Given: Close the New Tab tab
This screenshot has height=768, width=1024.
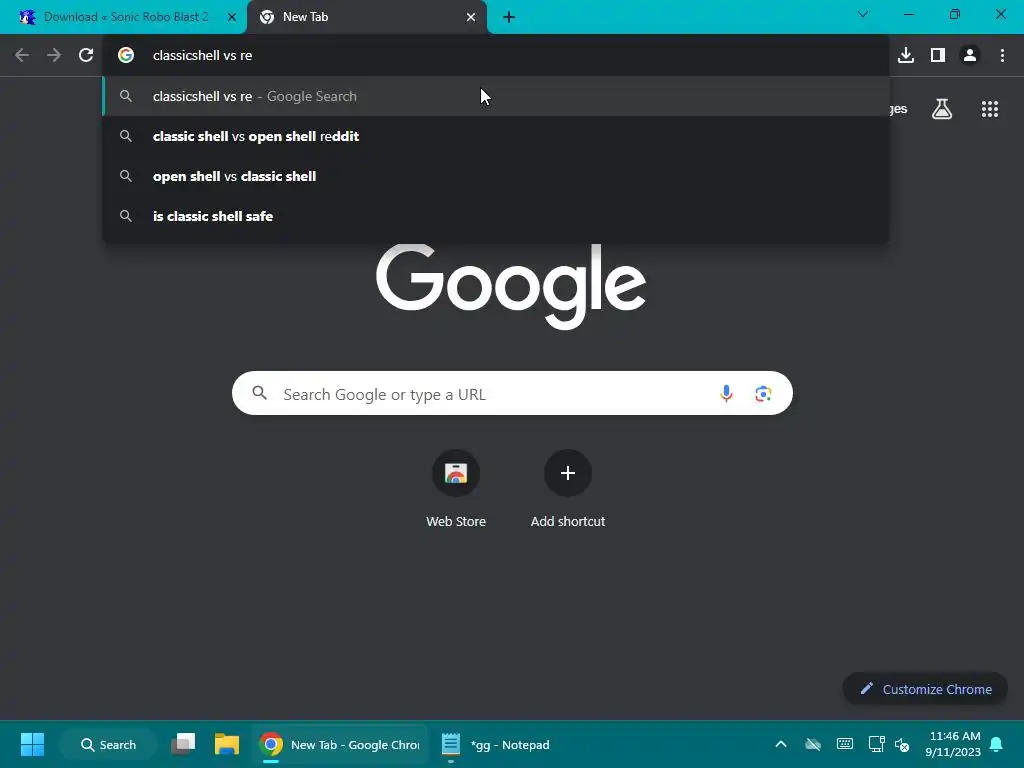Looking at the screenshot, I should coord(471,17).
